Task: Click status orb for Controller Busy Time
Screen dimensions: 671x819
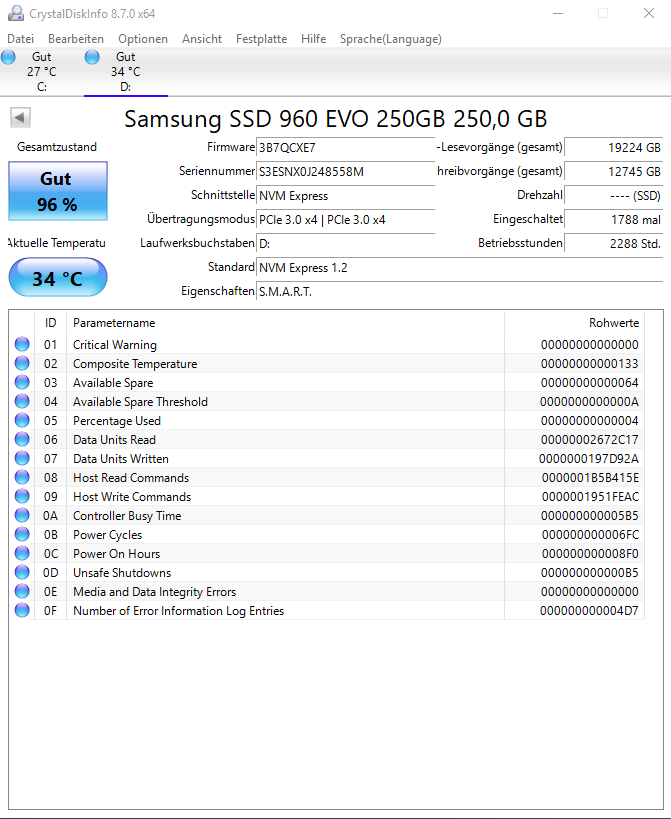Action: [x=22, y=516]
